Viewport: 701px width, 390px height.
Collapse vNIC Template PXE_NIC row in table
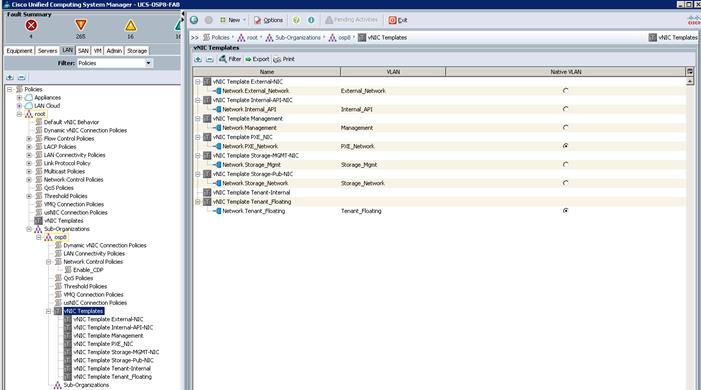198,137
